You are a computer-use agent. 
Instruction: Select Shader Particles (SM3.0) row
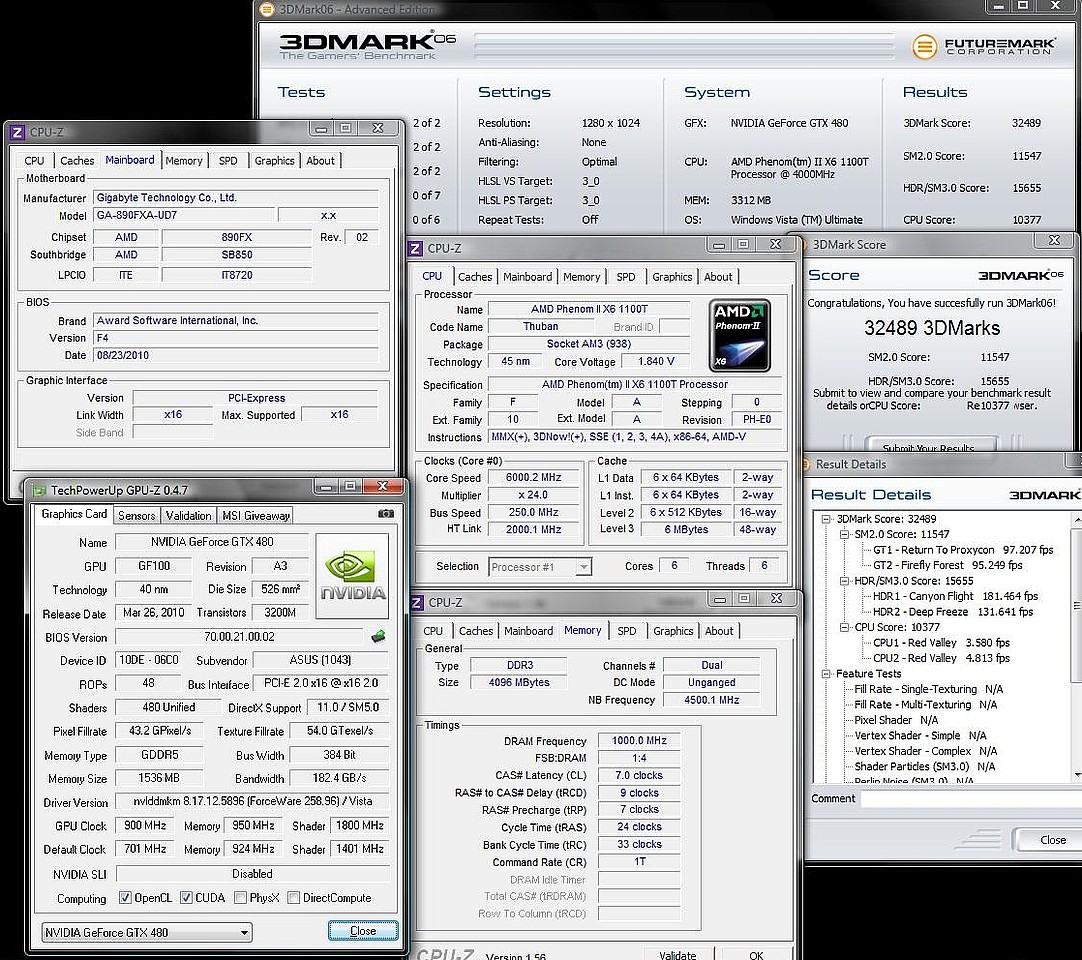(x=925, y=767)
